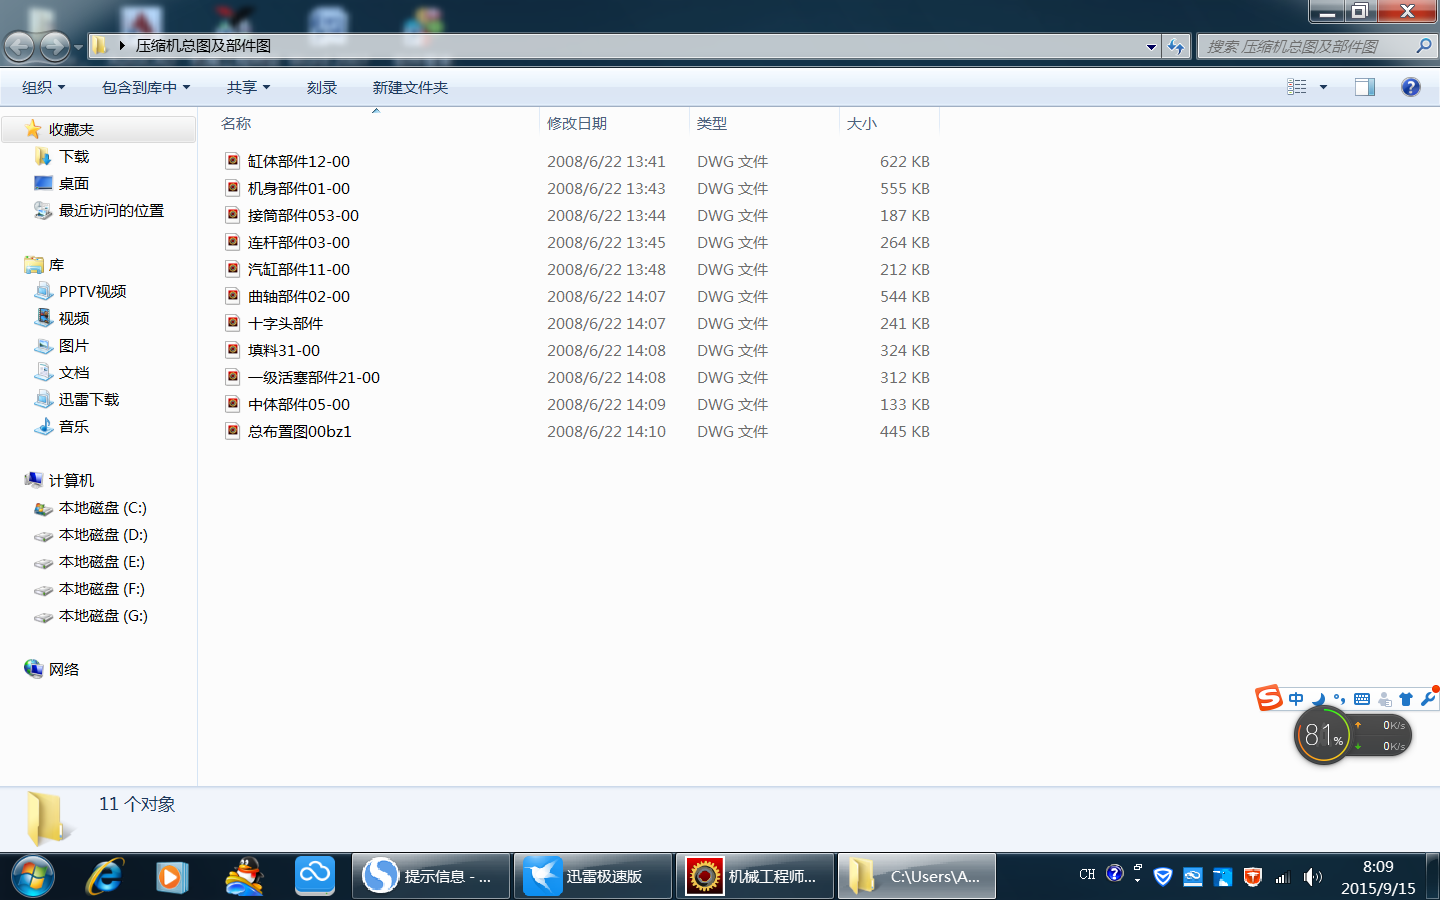Image resolution: width=1440 pixels, height=900 pixels.
Task: Open the 共享 menu in the toolbar
Action: 246,87
